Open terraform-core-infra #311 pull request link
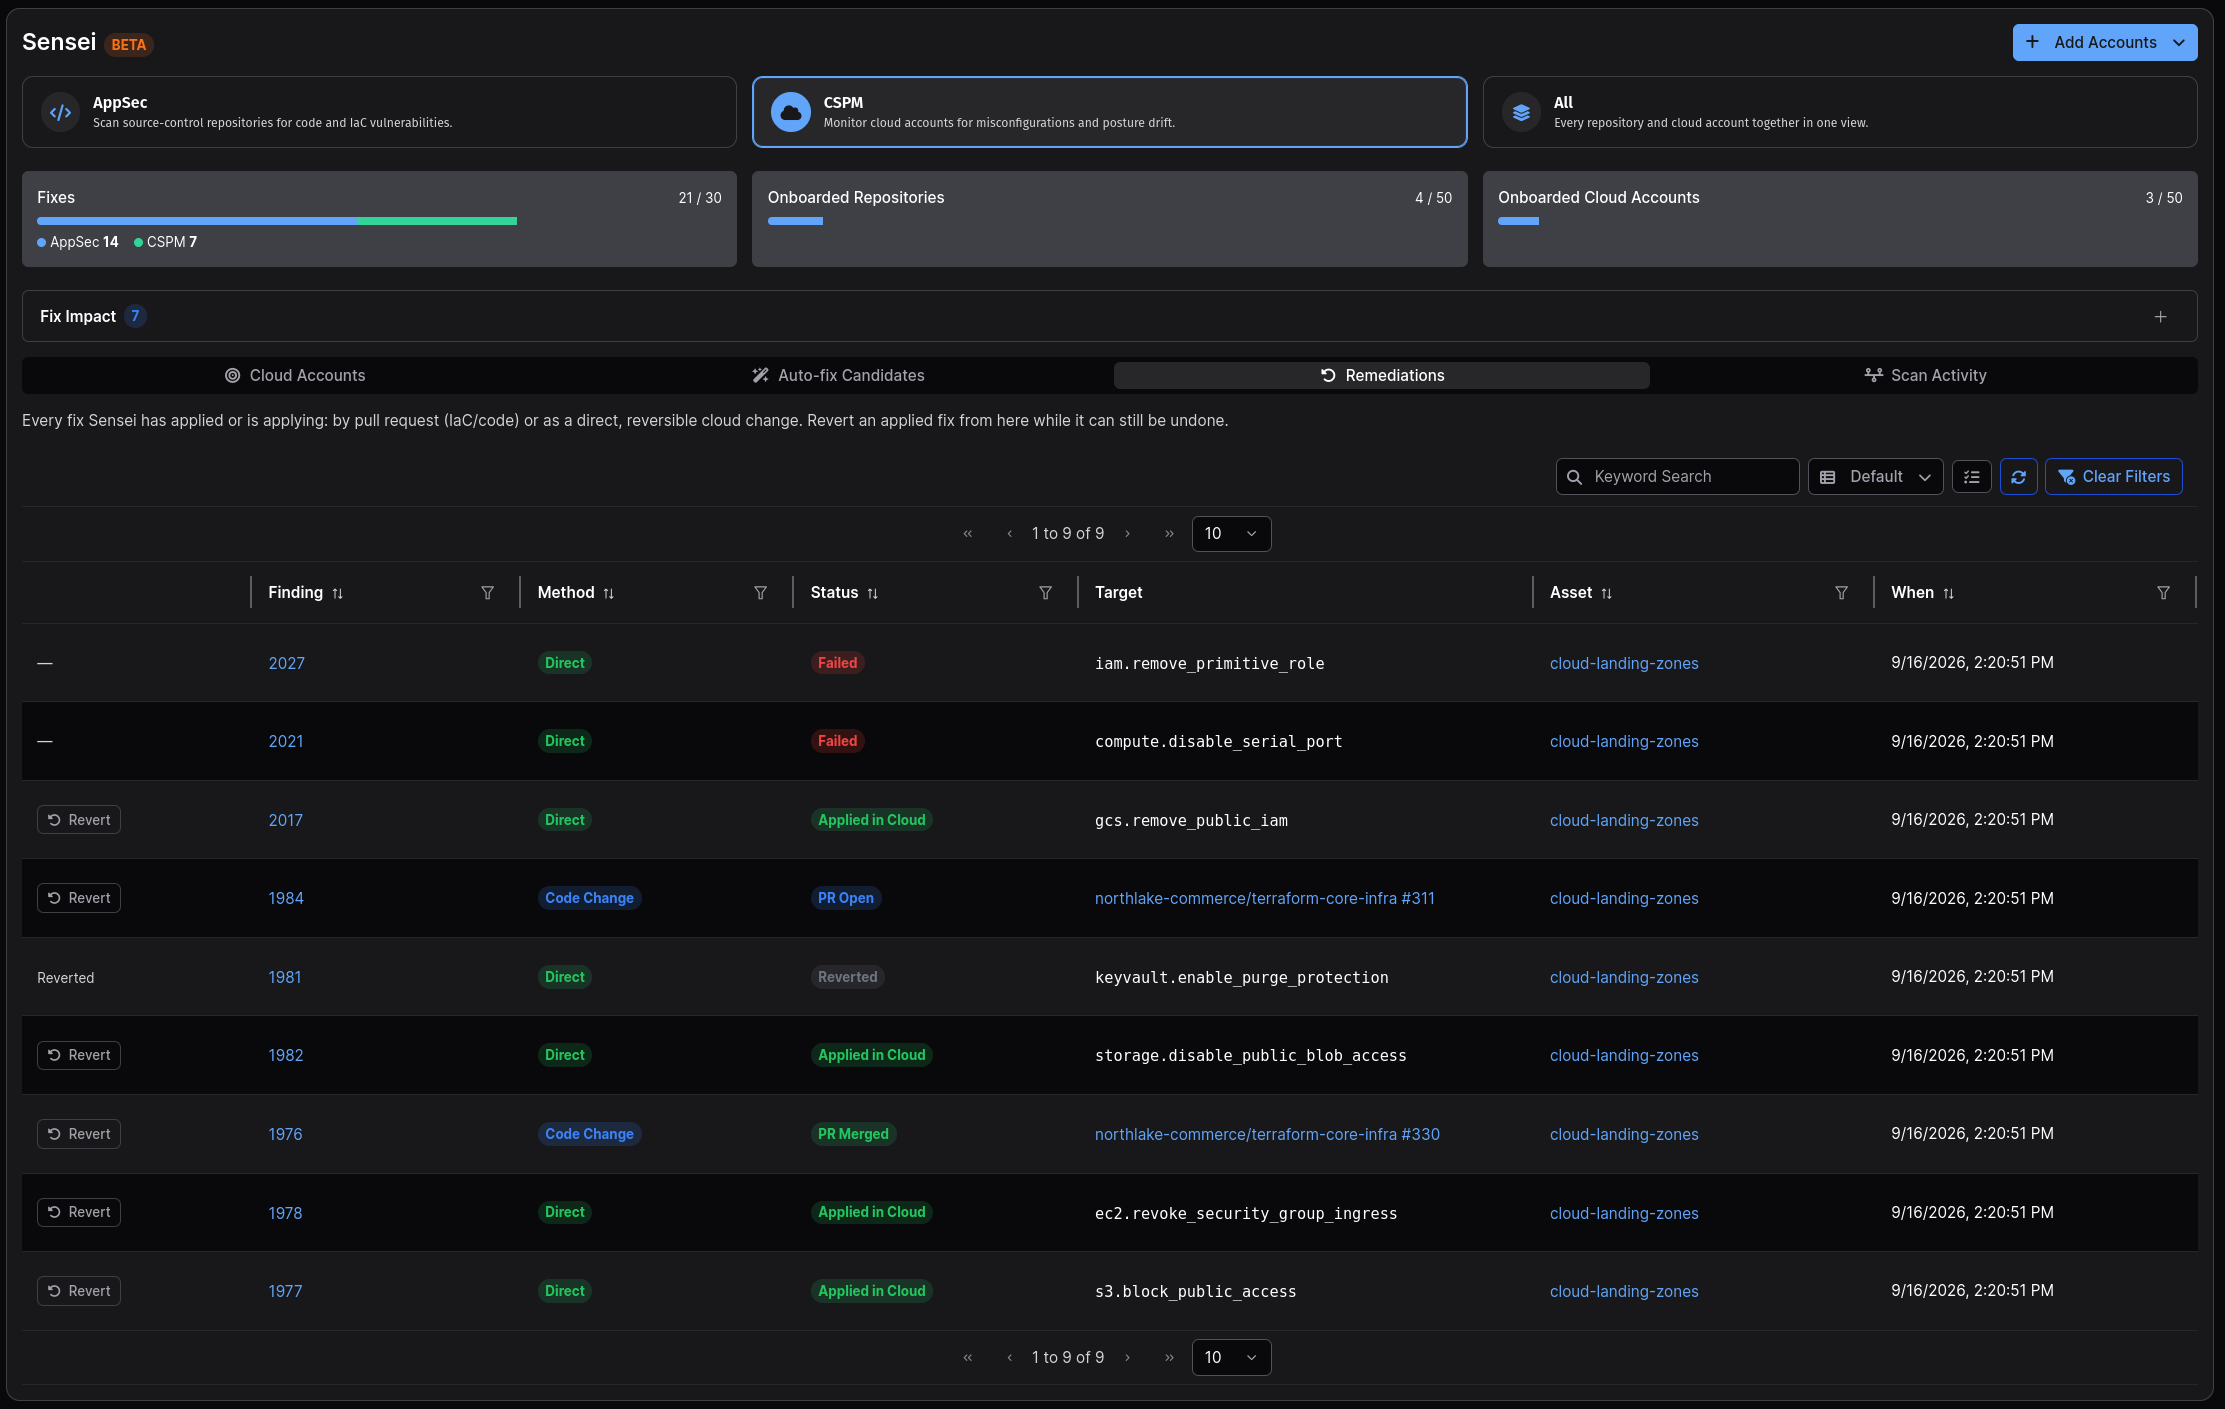Screen dimensions: 2225x1409 tap(1264, 898)
